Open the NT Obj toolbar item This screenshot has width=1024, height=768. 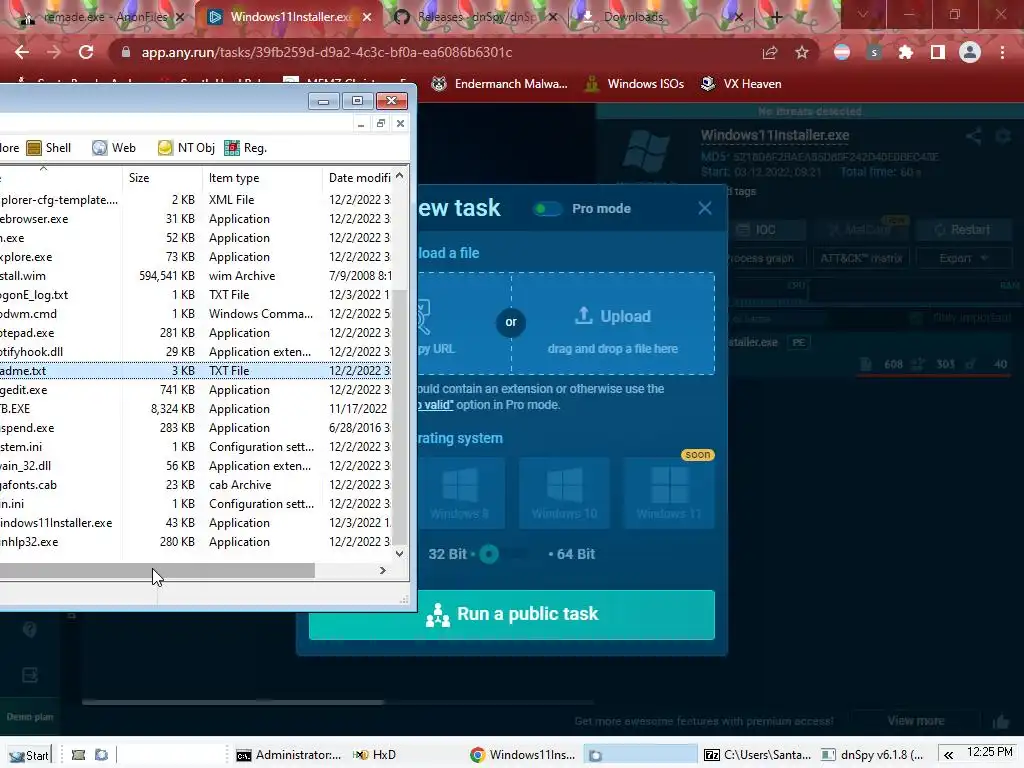(x=186, y=148)
